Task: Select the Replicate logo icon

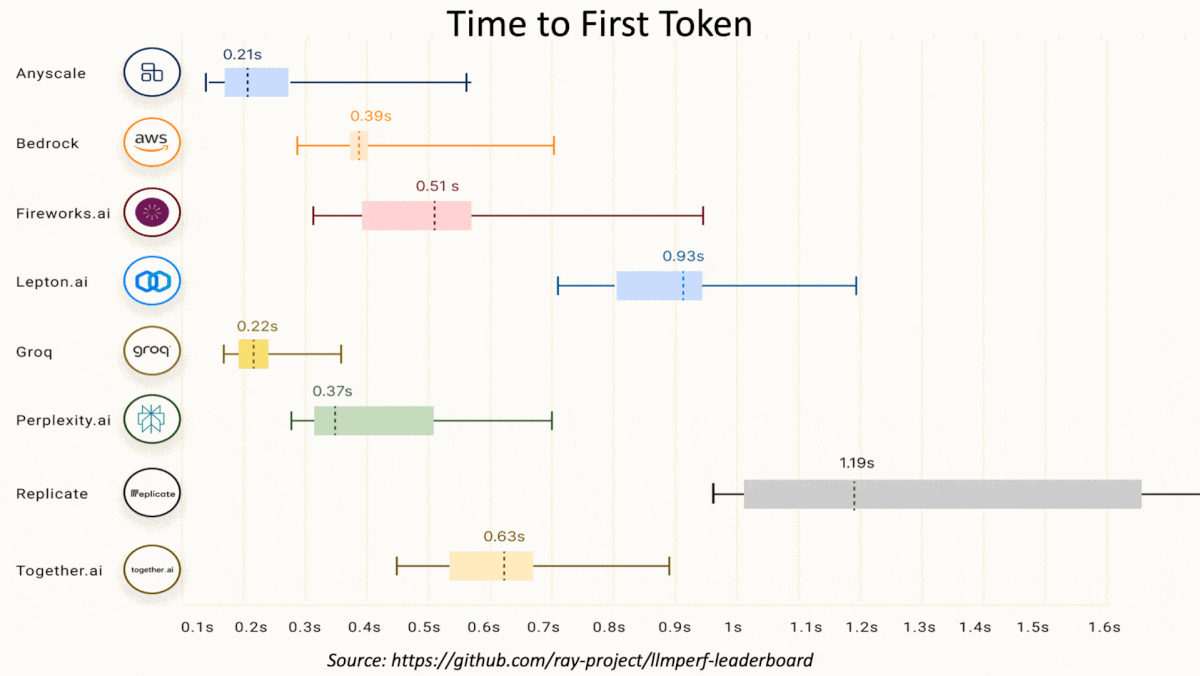Action: click(x=152, y=493)
